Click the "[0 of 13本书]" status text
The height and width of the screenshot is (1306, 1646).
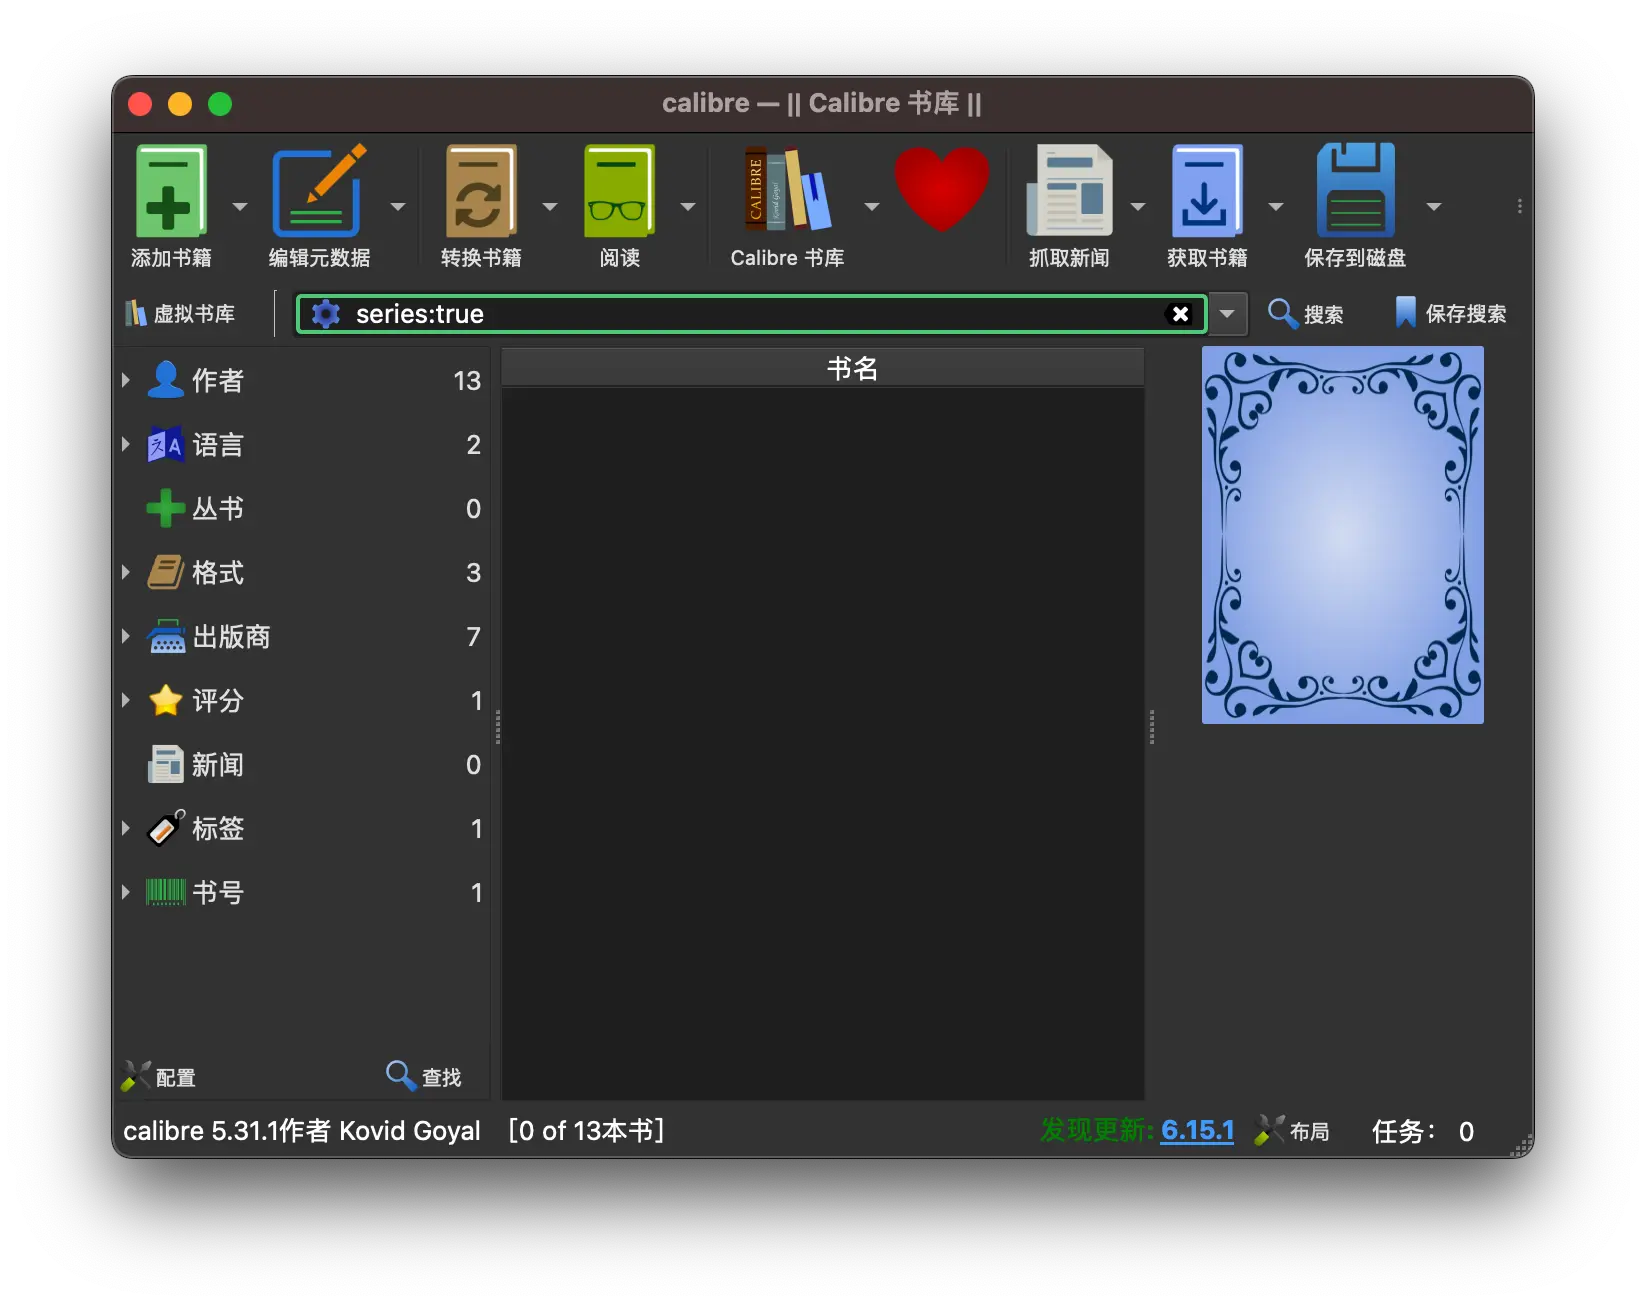[587, 1131]
